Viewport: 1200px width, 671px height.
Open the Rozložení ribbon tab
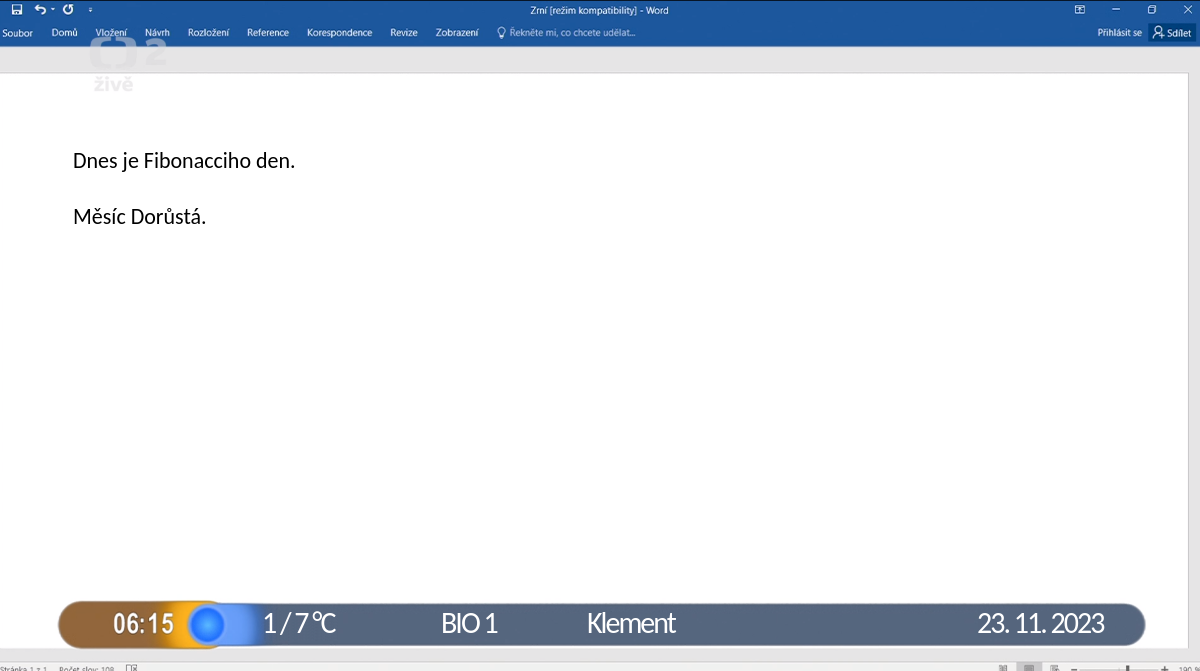pyautogui.click(x=208, y=33)
